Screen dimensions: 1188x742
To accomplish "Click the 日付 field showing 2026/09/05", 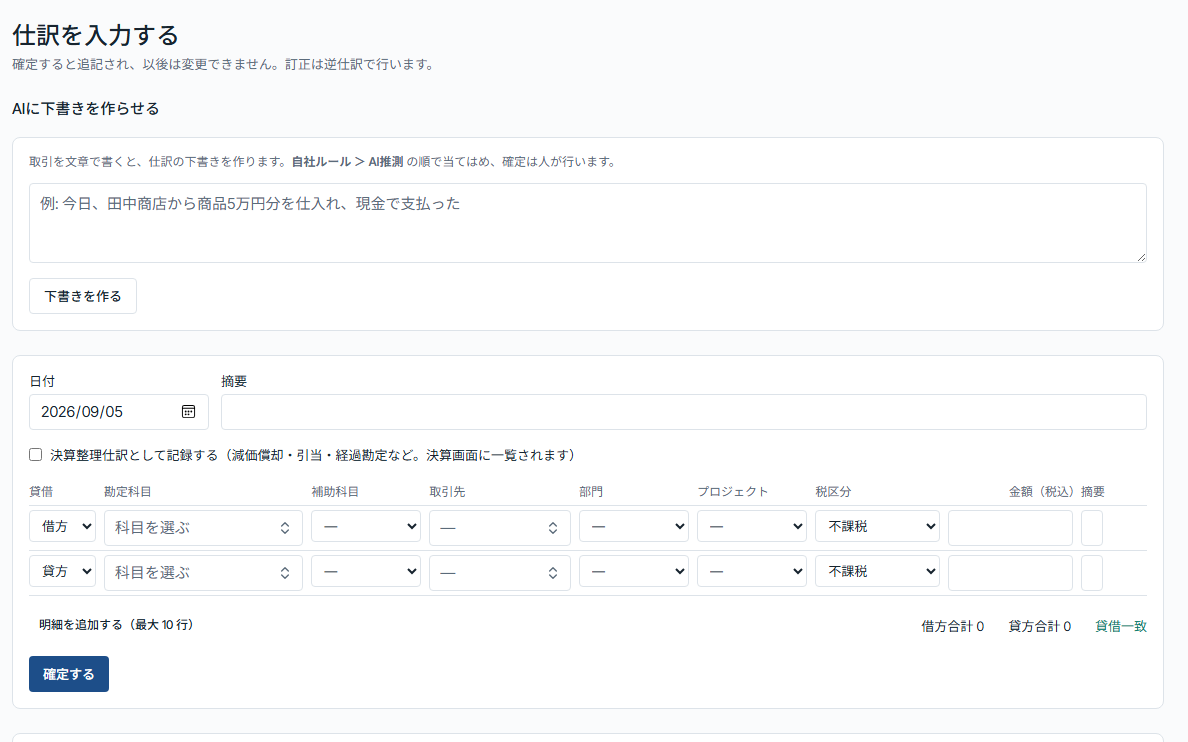I will tap(119, 412).
